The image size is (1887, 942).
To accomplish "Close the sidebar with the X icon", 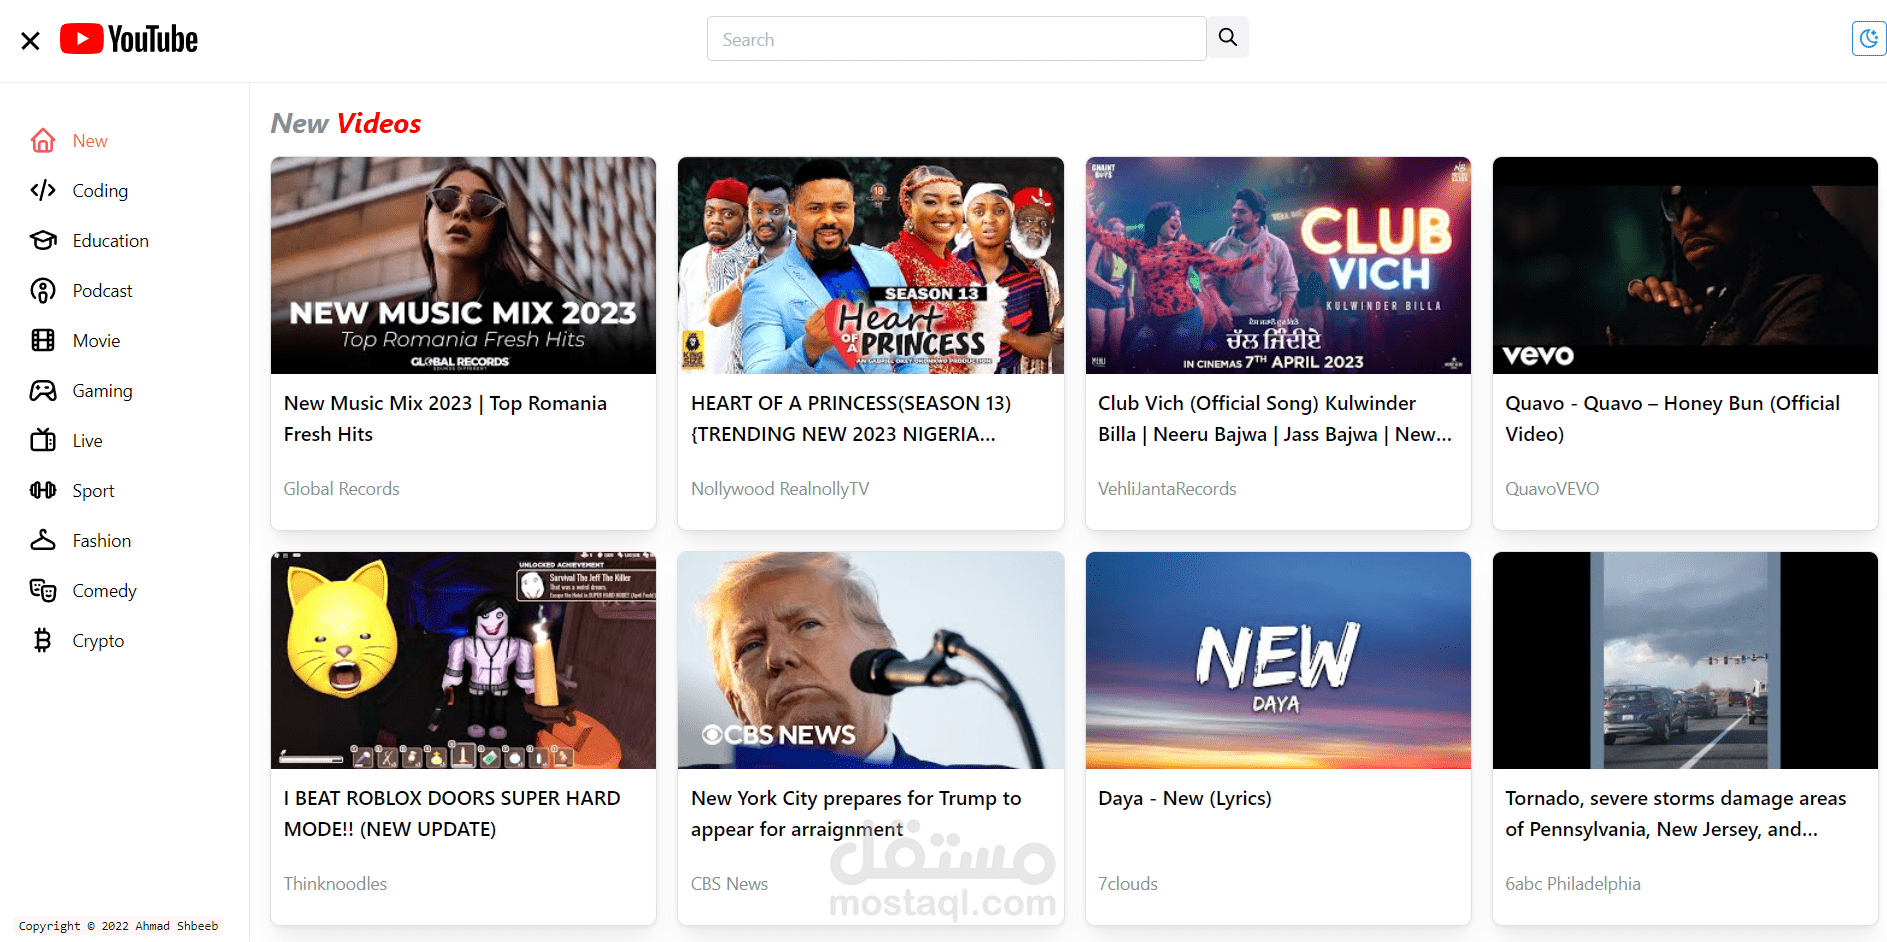I will (31, 41).
